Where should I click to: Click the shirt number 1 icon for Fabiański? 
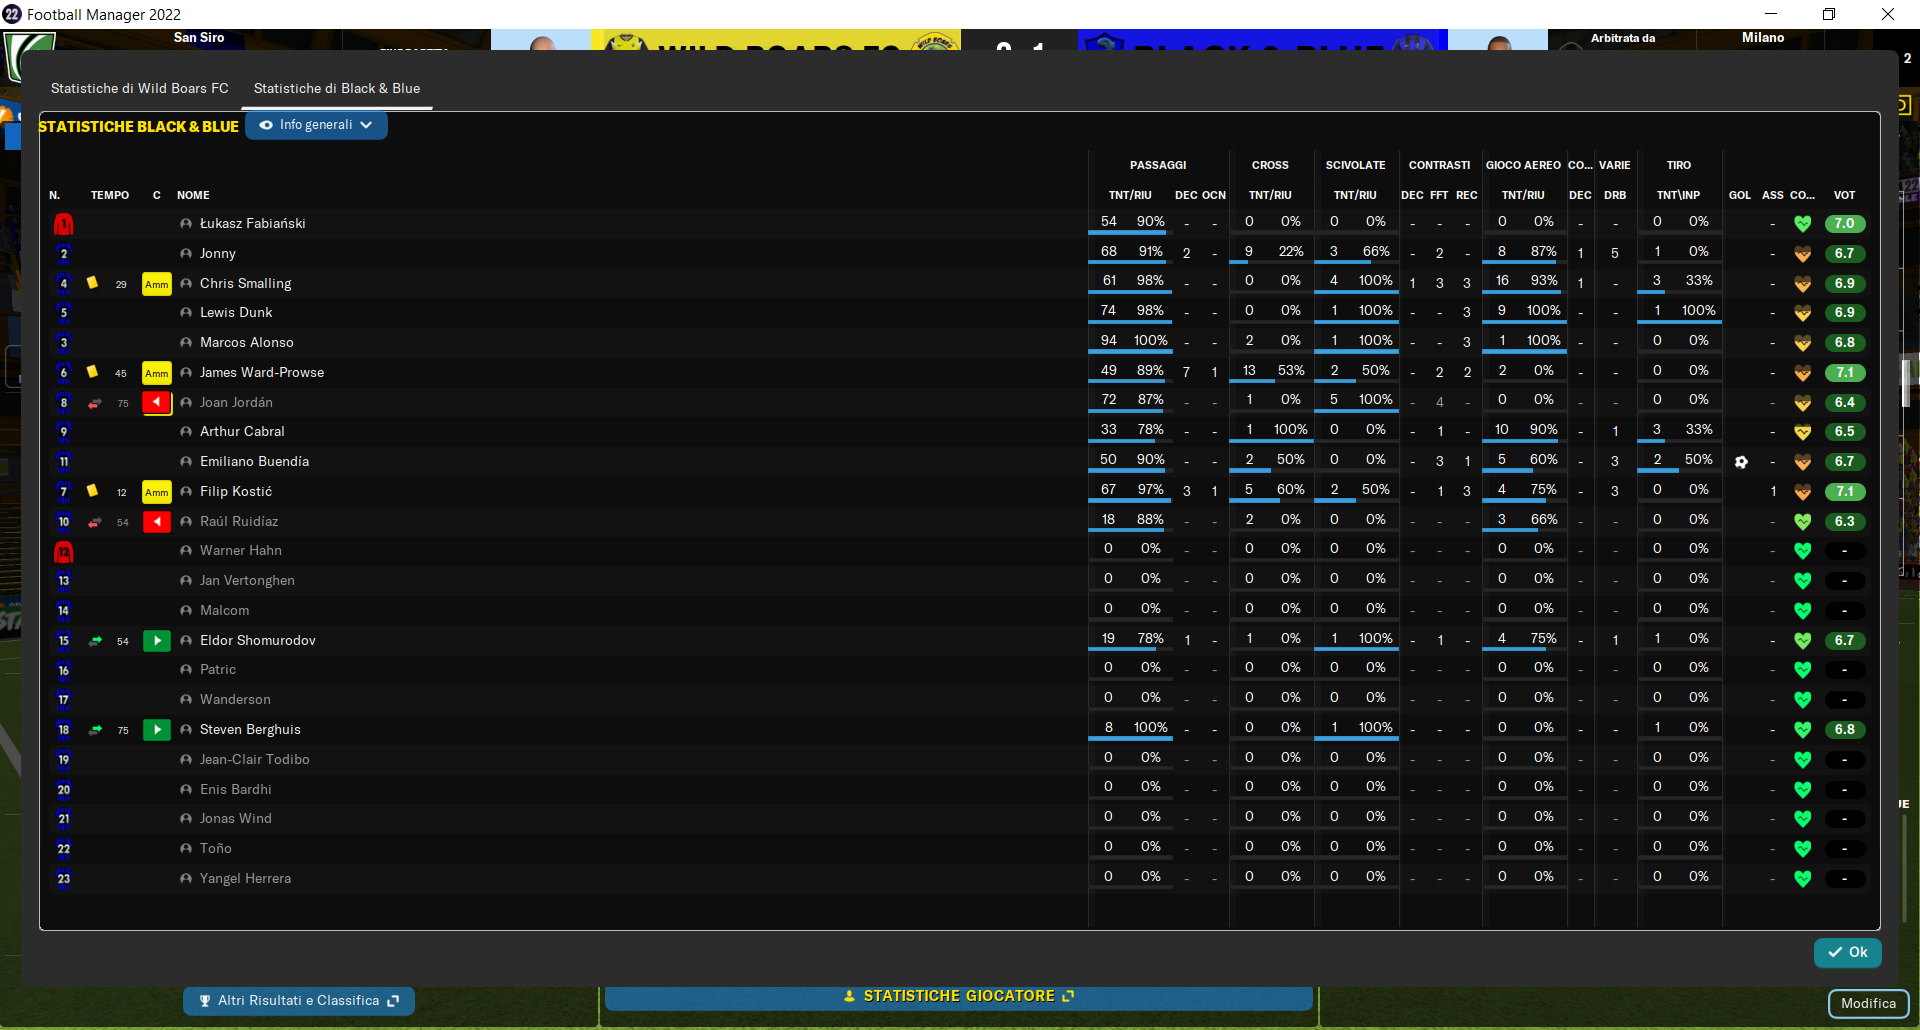63,224
